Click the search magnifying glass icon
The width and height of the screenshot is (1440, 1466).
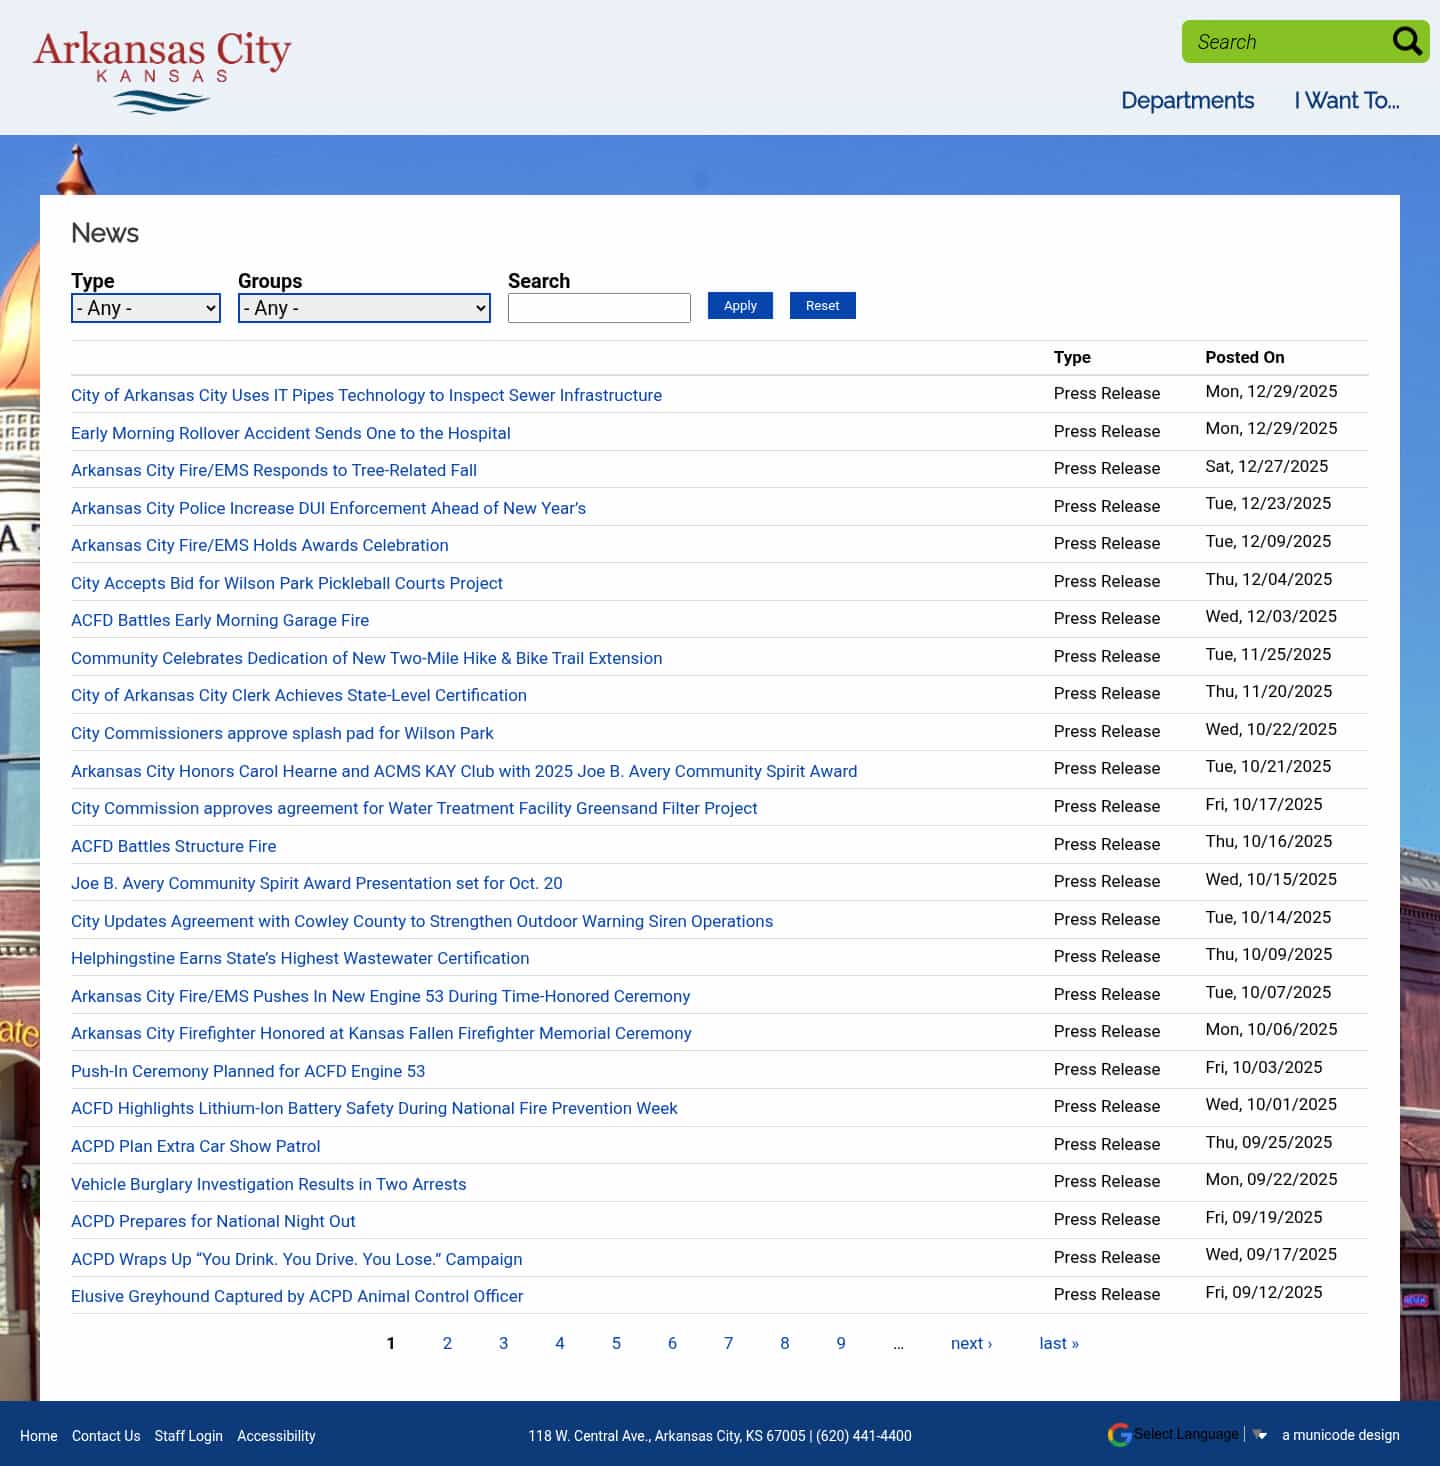1406,41
